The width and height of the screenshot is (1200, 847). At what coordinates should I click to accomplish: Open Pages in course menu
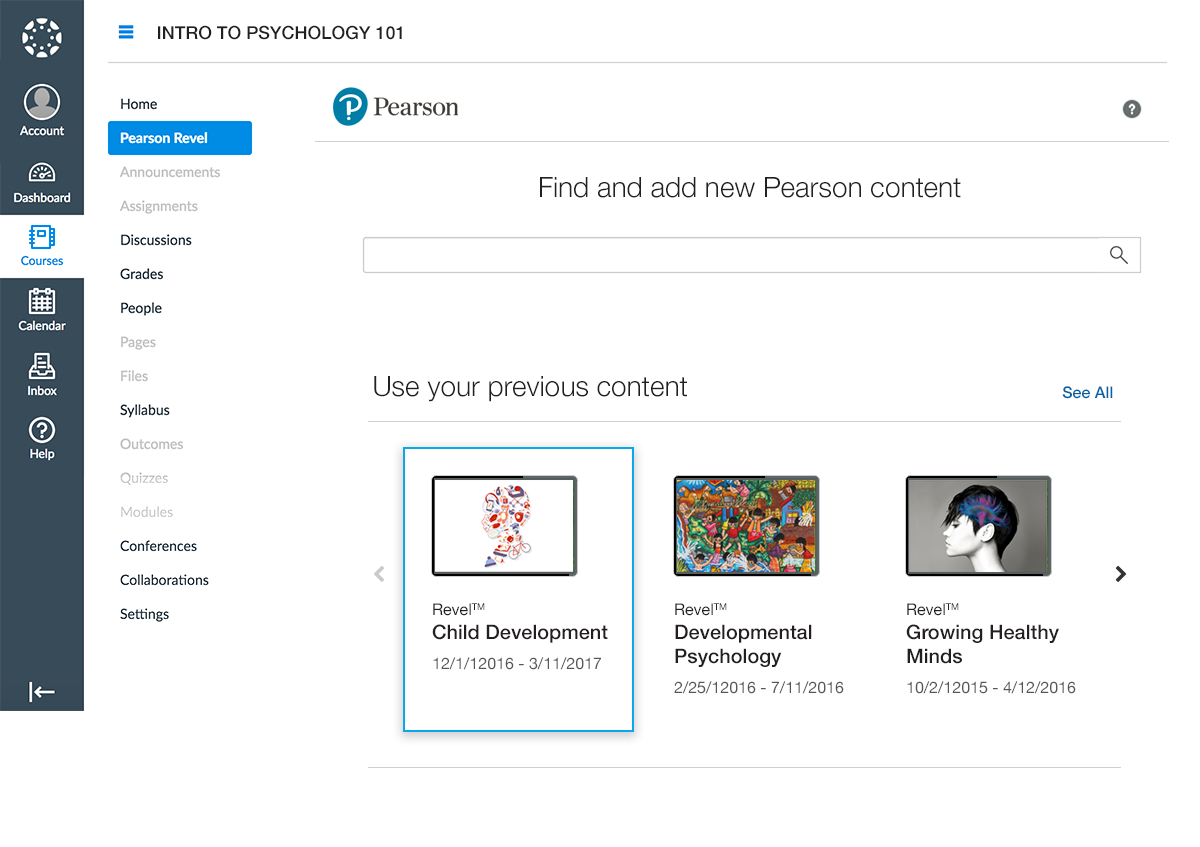[x=138, y=342]
